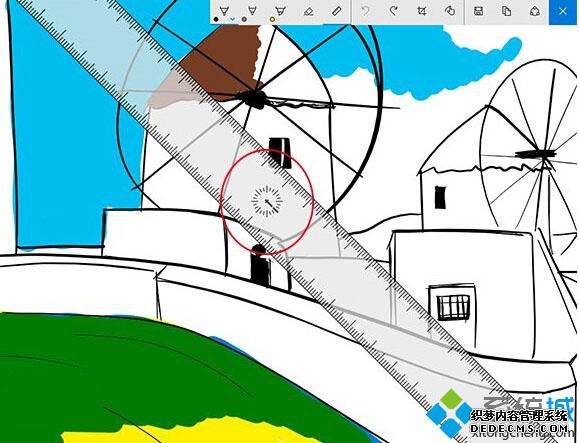This screenshot has height=443, width=579.
Task: Undo the last stroke
Action: click(x=366, y=11)
